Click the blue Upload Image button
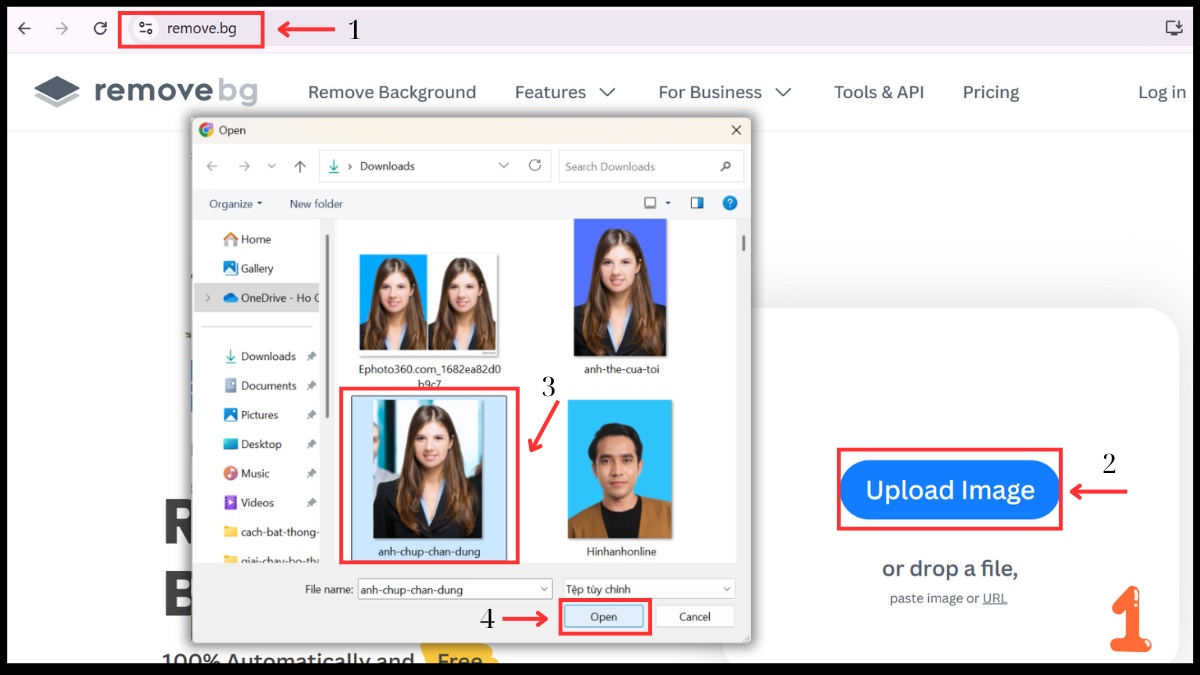The width and height of the screenshot is (1200, 675). 949,490
